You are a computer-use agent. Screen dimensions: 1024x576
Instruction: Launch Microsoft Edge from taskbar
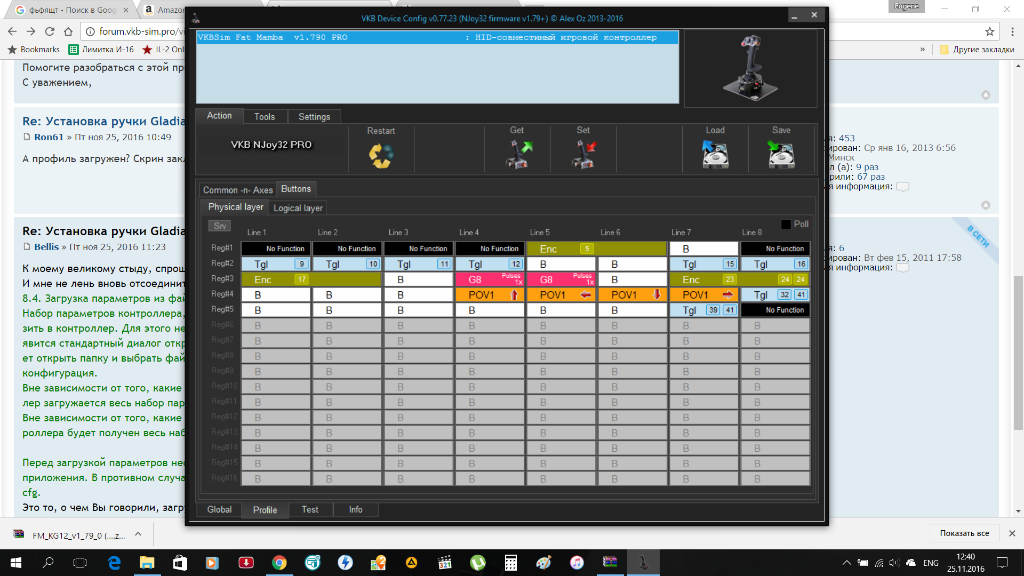114,562
